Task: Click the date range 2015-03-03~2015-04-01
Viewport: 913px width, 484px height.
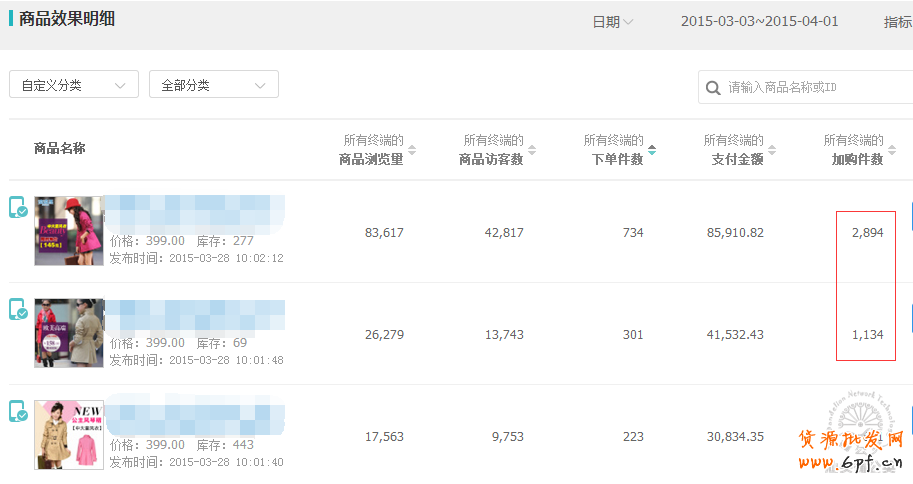Action: pyautogui.click(x=759, y=22)
